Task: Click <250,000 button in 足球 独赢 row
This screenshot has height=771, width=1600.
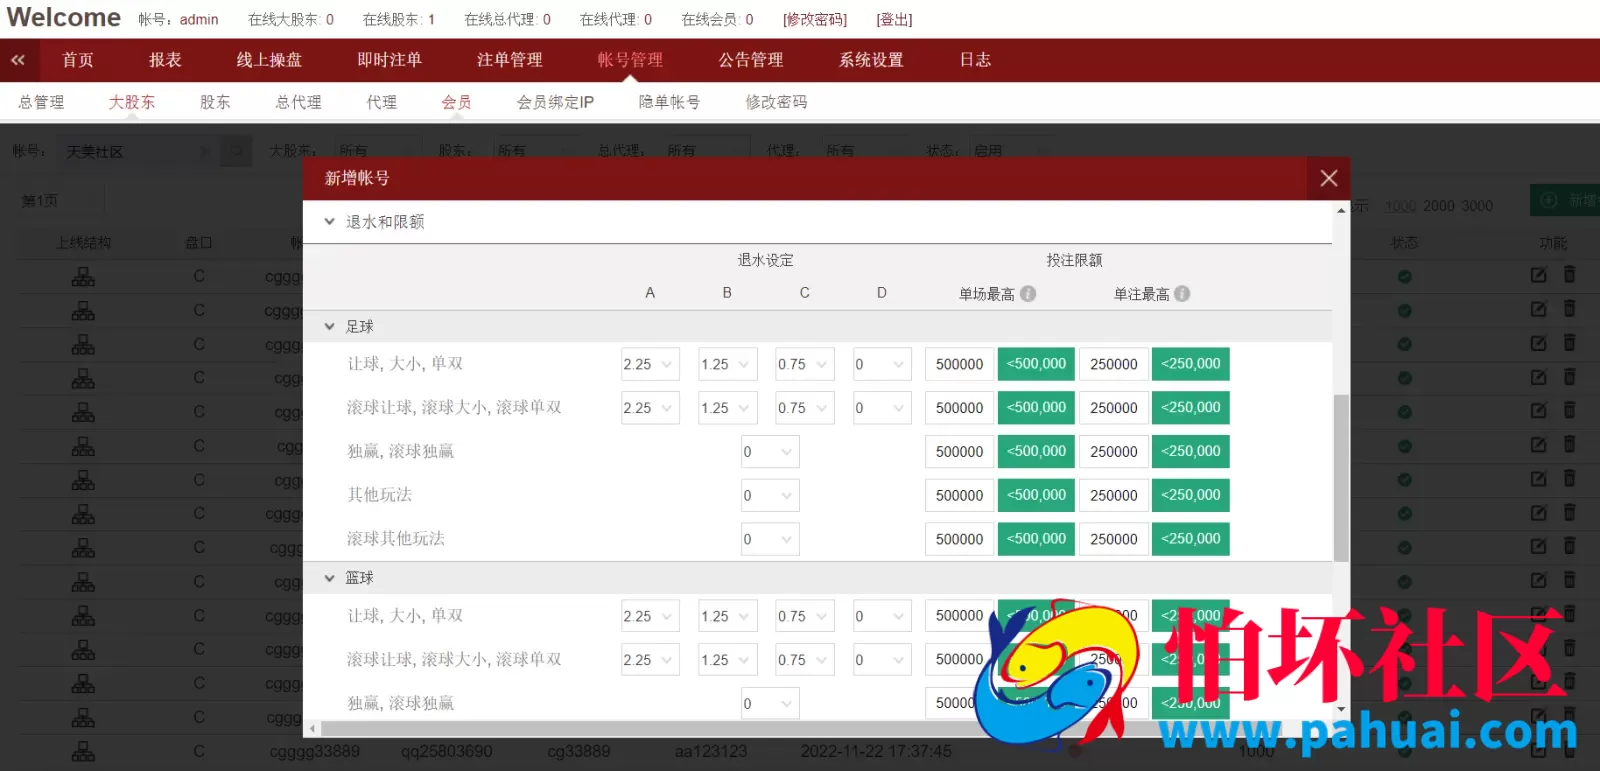Action: coord(1191,452)
